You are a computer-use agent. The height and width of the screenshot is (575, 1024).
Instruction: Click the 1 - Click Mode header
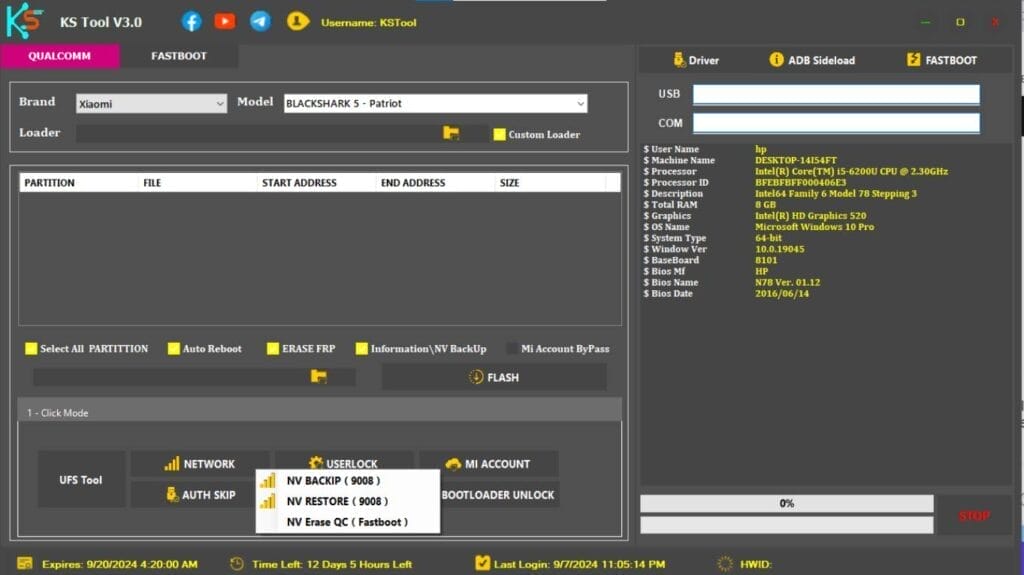click(x=319, y=412)
